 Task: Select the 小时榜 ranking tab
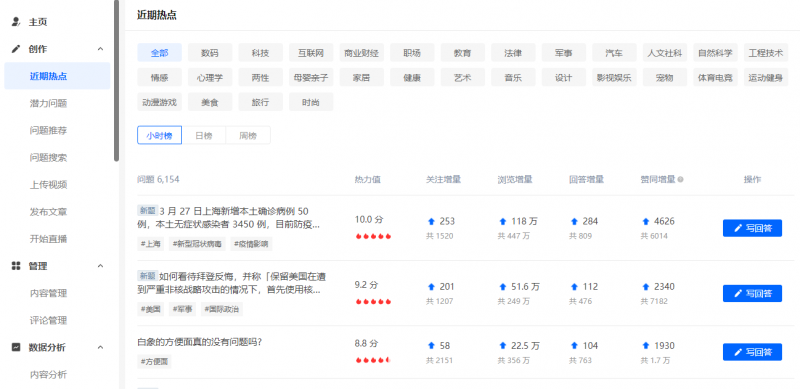[x=159, y=135]
